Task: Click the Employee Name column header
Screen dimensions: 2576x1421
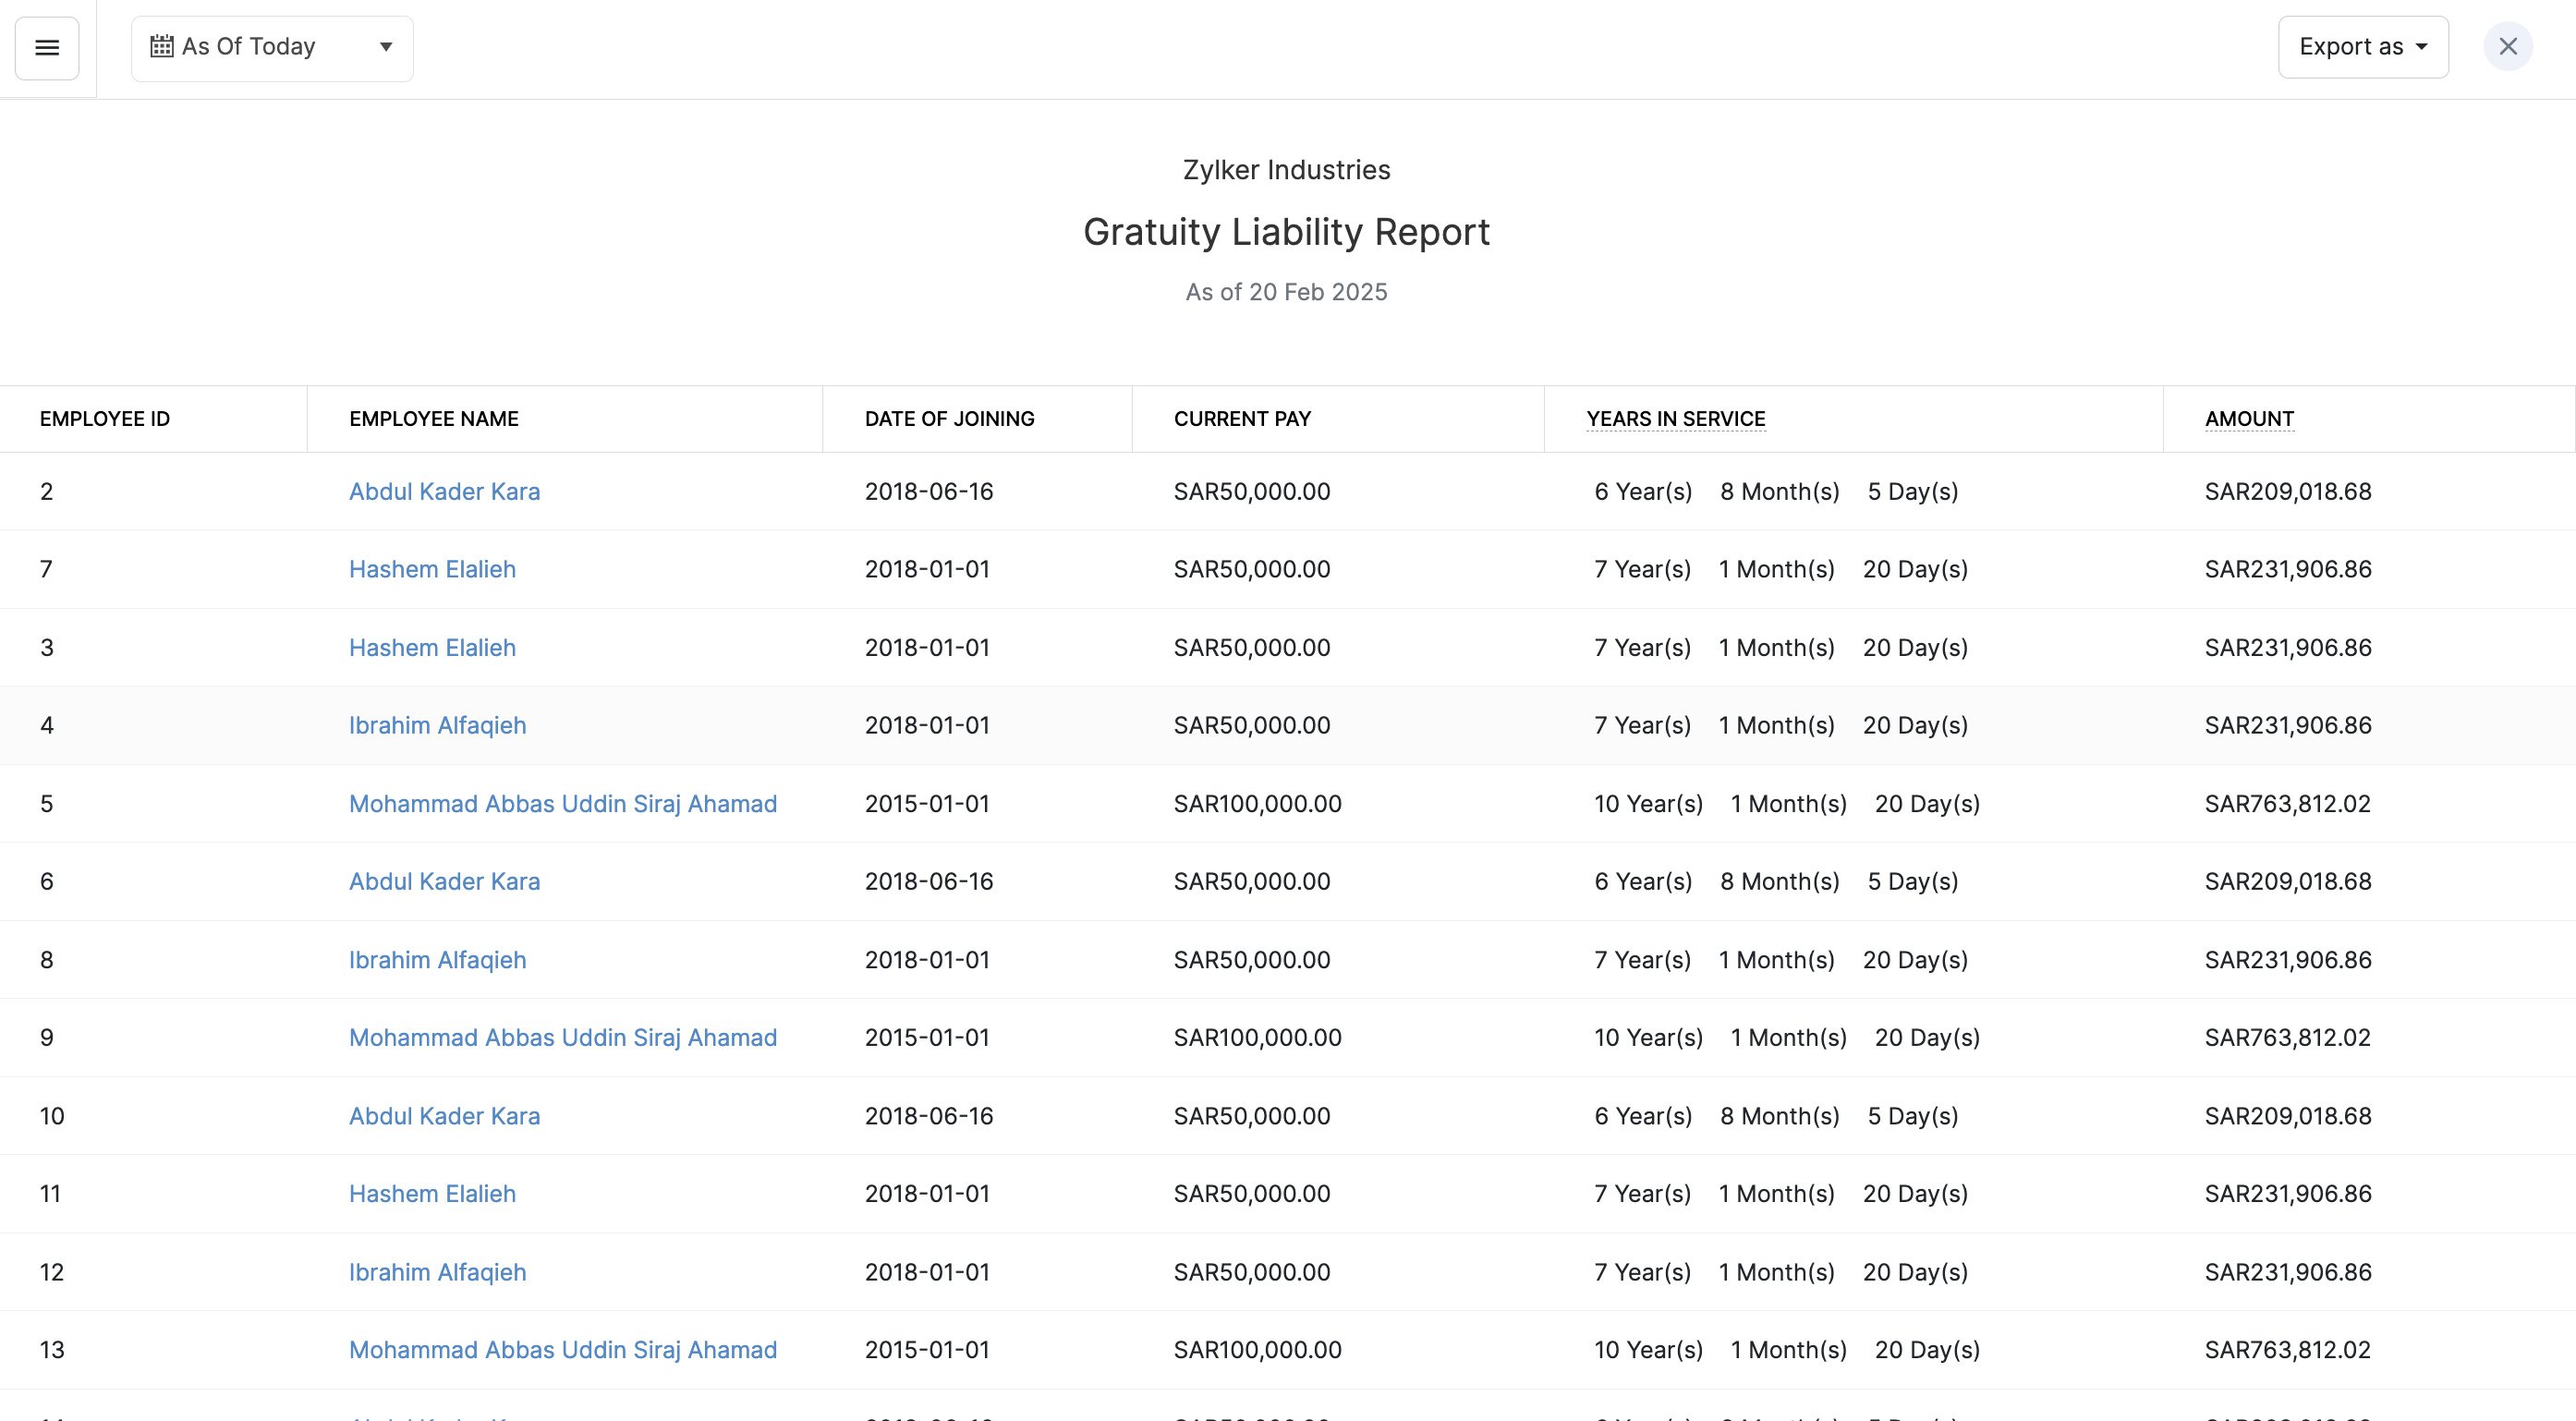Action: tap(434, 418)
